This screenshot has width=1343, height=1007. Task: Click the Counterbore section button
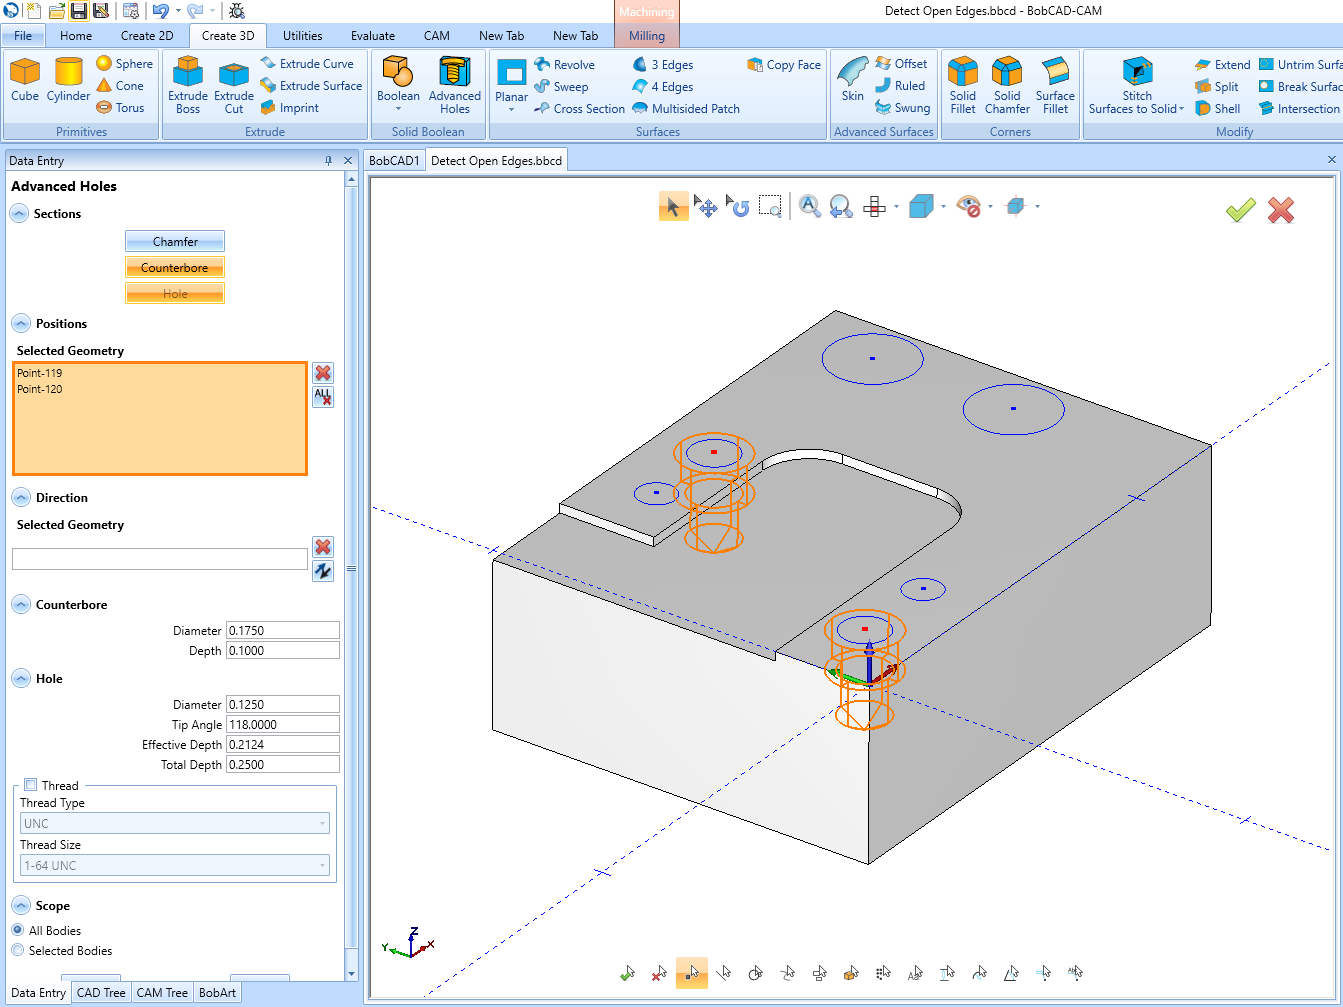click(x=174, y=267)
